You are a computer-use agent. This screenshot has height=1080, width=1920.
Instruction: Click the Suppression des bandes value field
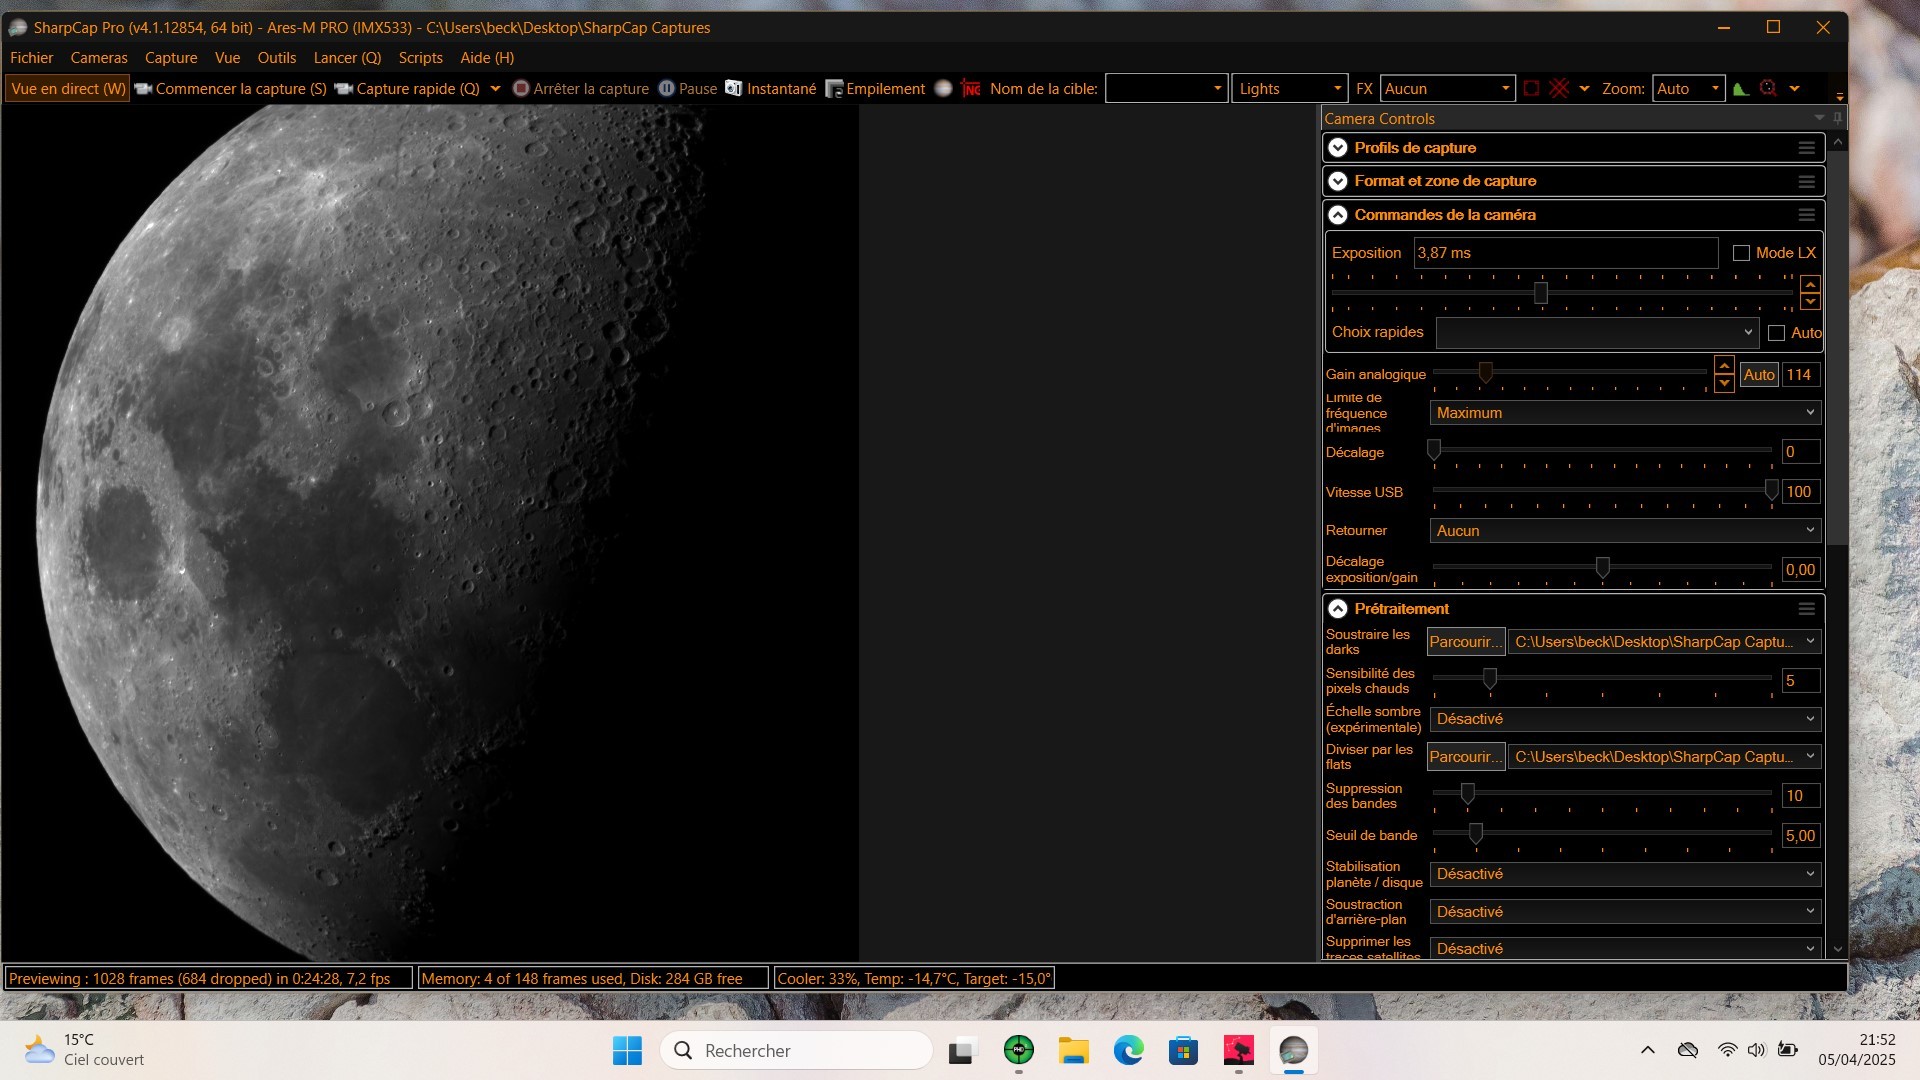point(1800,796)
